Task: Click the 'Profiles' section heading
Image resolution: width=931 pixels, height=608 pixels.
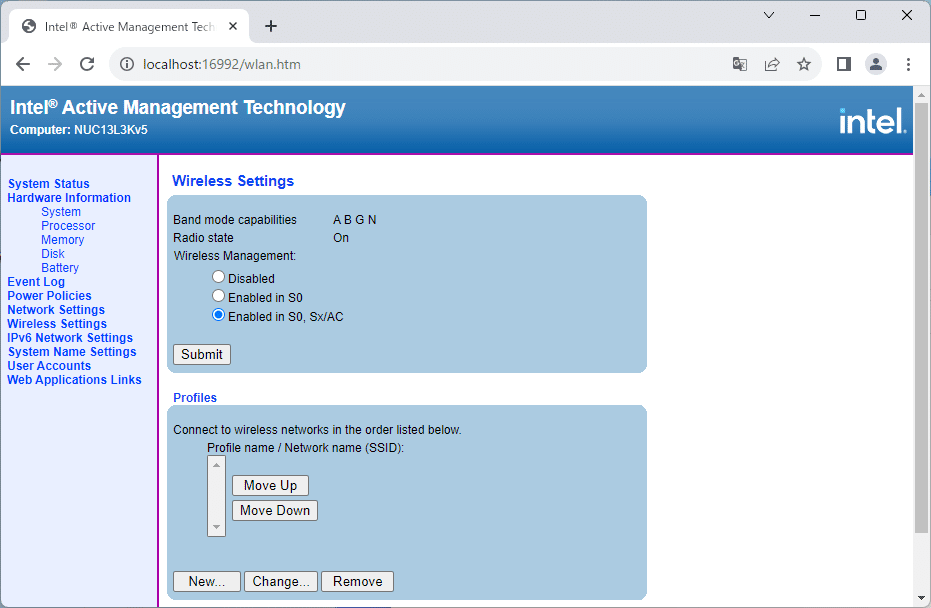Action: pos(195,398)
